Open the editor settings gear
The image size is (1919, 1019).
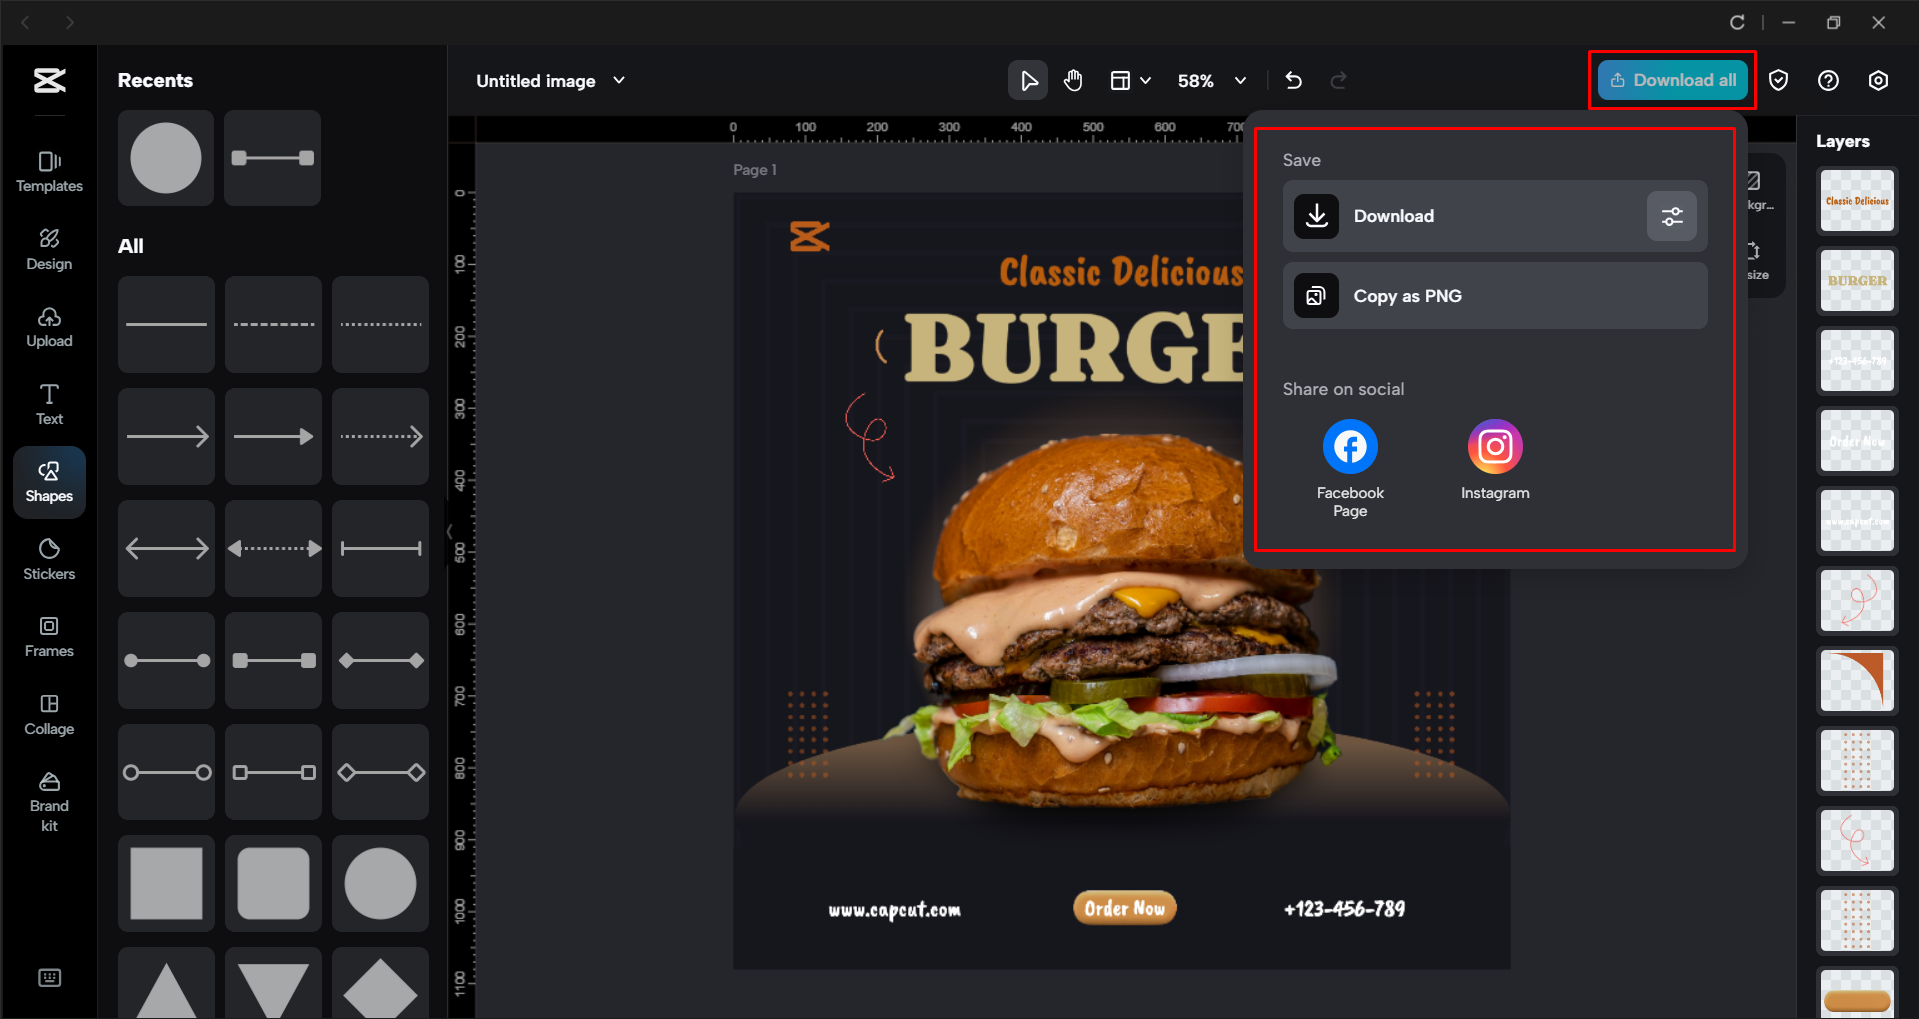pos(1879,80)
